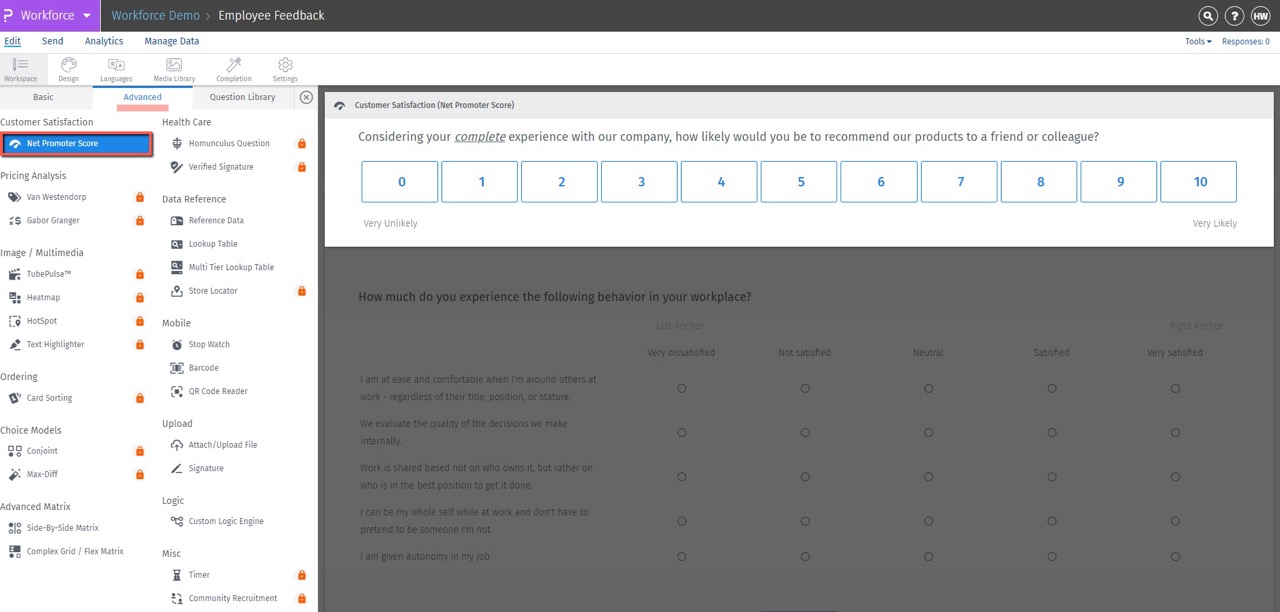Select Neutral for 'I am given autonomy in my job'
1280x612 pixels.
928,556
